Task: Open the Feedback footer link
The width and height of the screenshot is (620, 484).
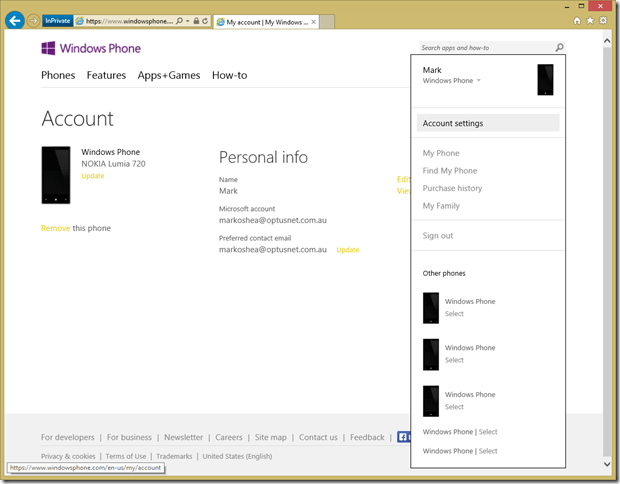Action: point(367,437)
